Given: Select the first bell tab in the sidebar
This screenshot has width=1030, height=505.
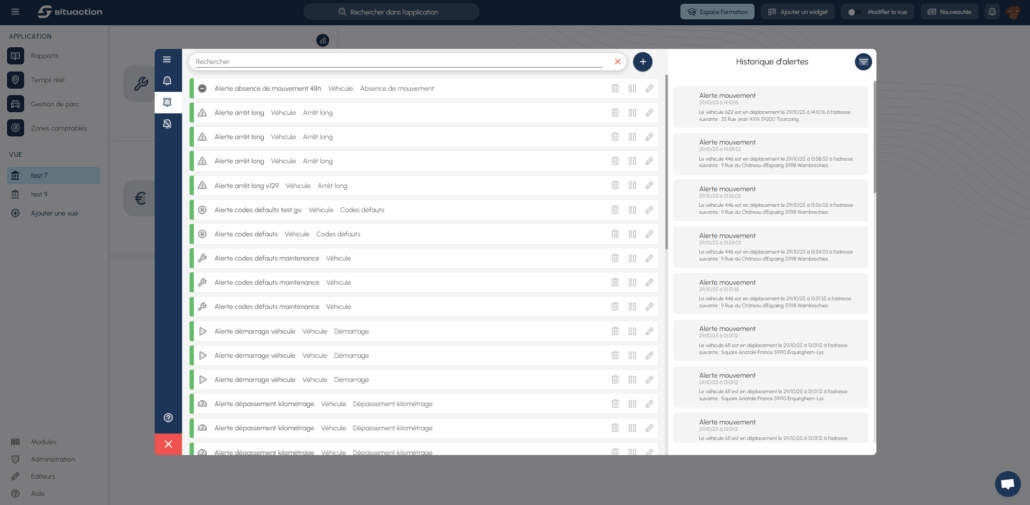Looking at the screenshot, I should coord(167,81).
